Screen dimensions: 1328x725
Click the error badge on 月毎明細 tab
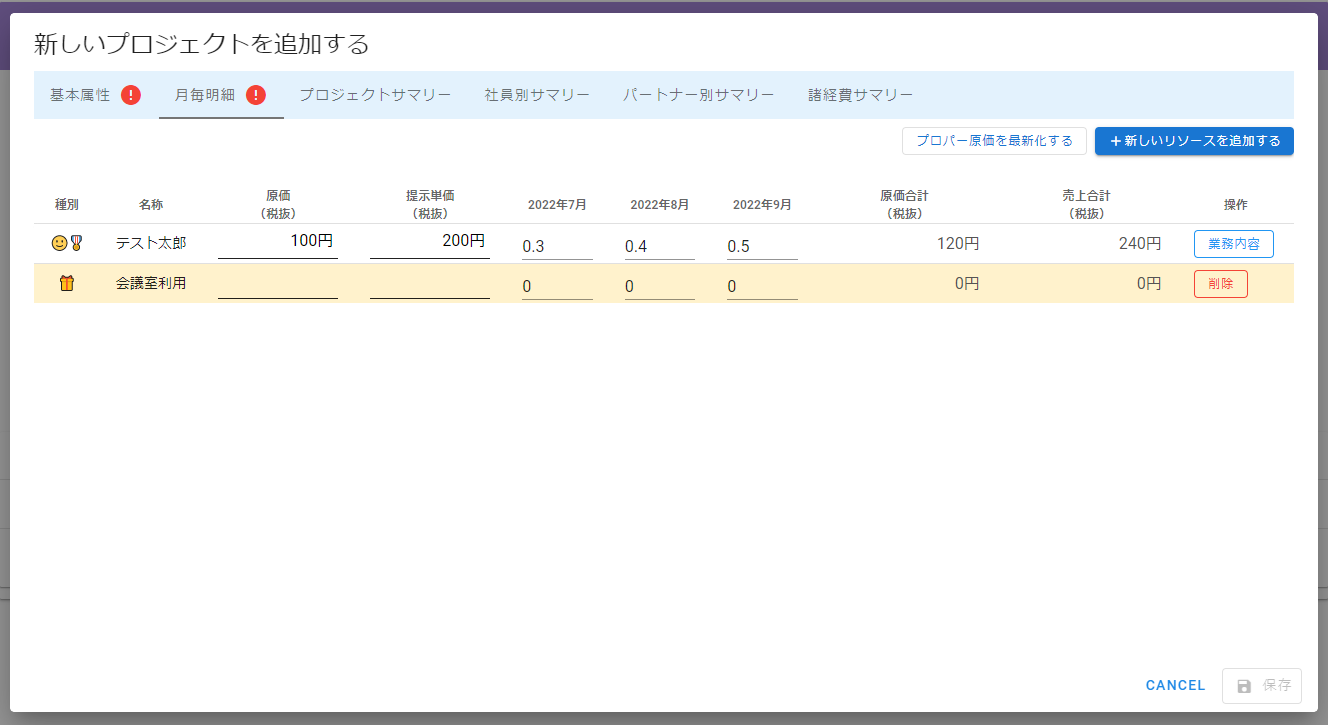point(256,95)
